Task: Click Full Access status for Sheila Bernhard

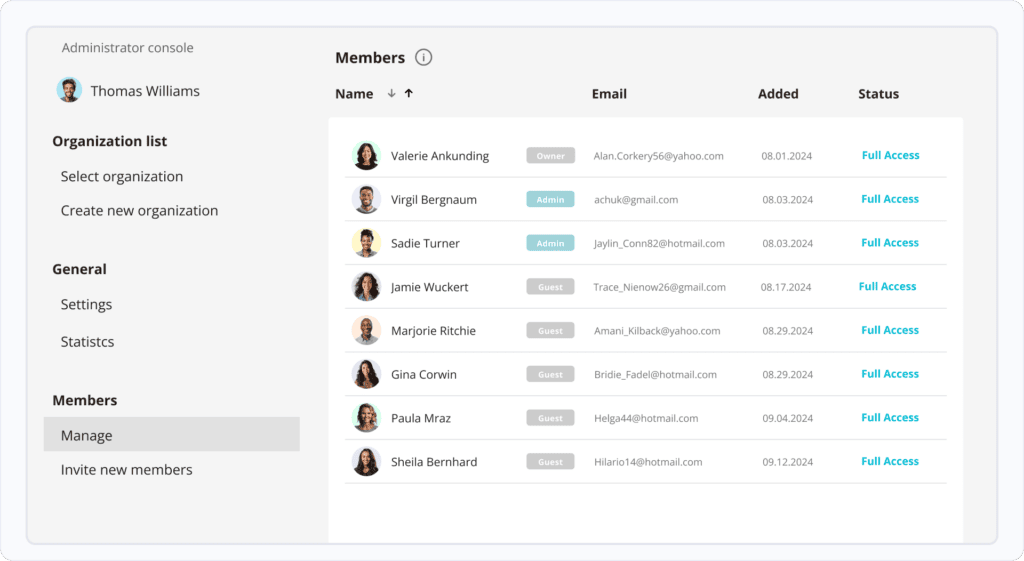Action: click(890, 461)
